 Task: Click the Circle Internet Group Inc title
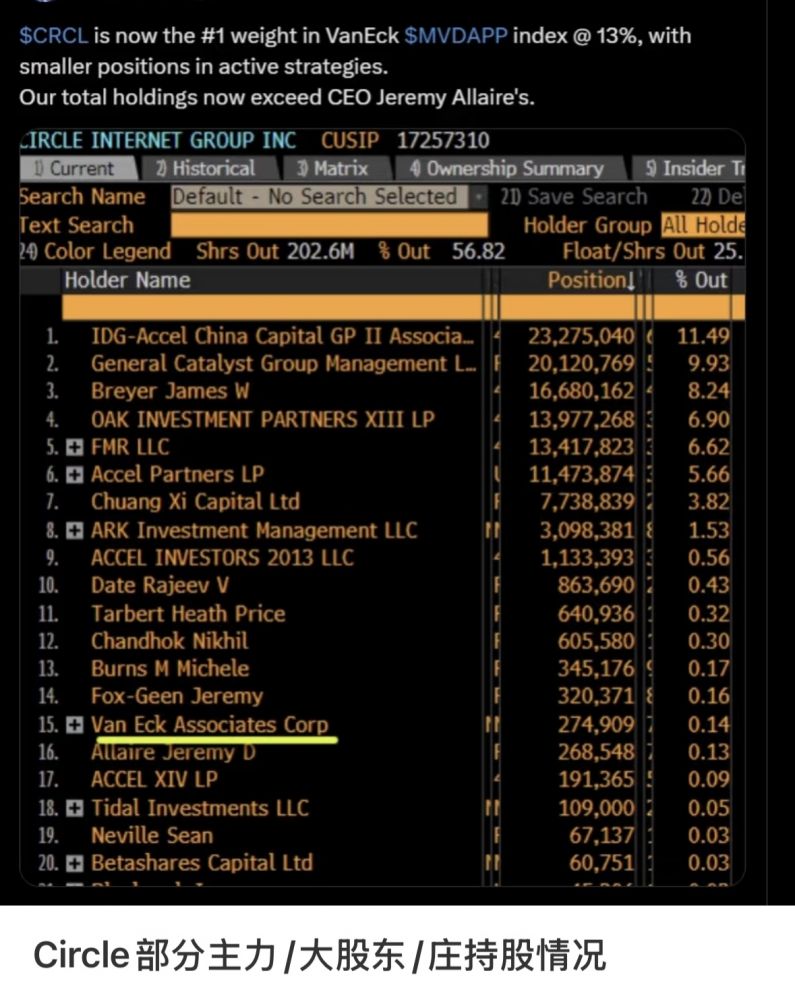click(x=158, y=140)
